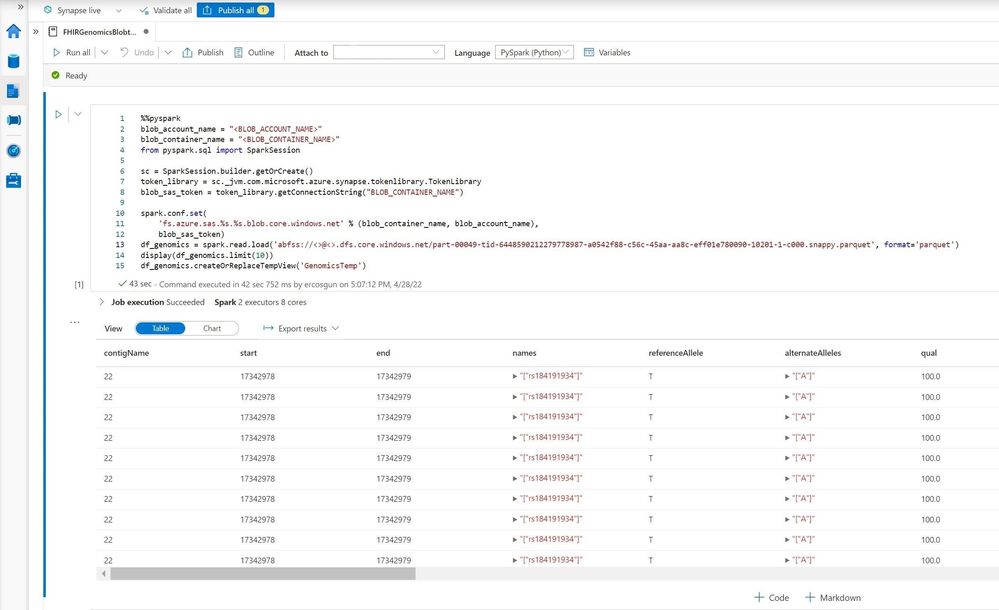
Task: Open the Language PySpark dropdown
Action: point(535,52)
